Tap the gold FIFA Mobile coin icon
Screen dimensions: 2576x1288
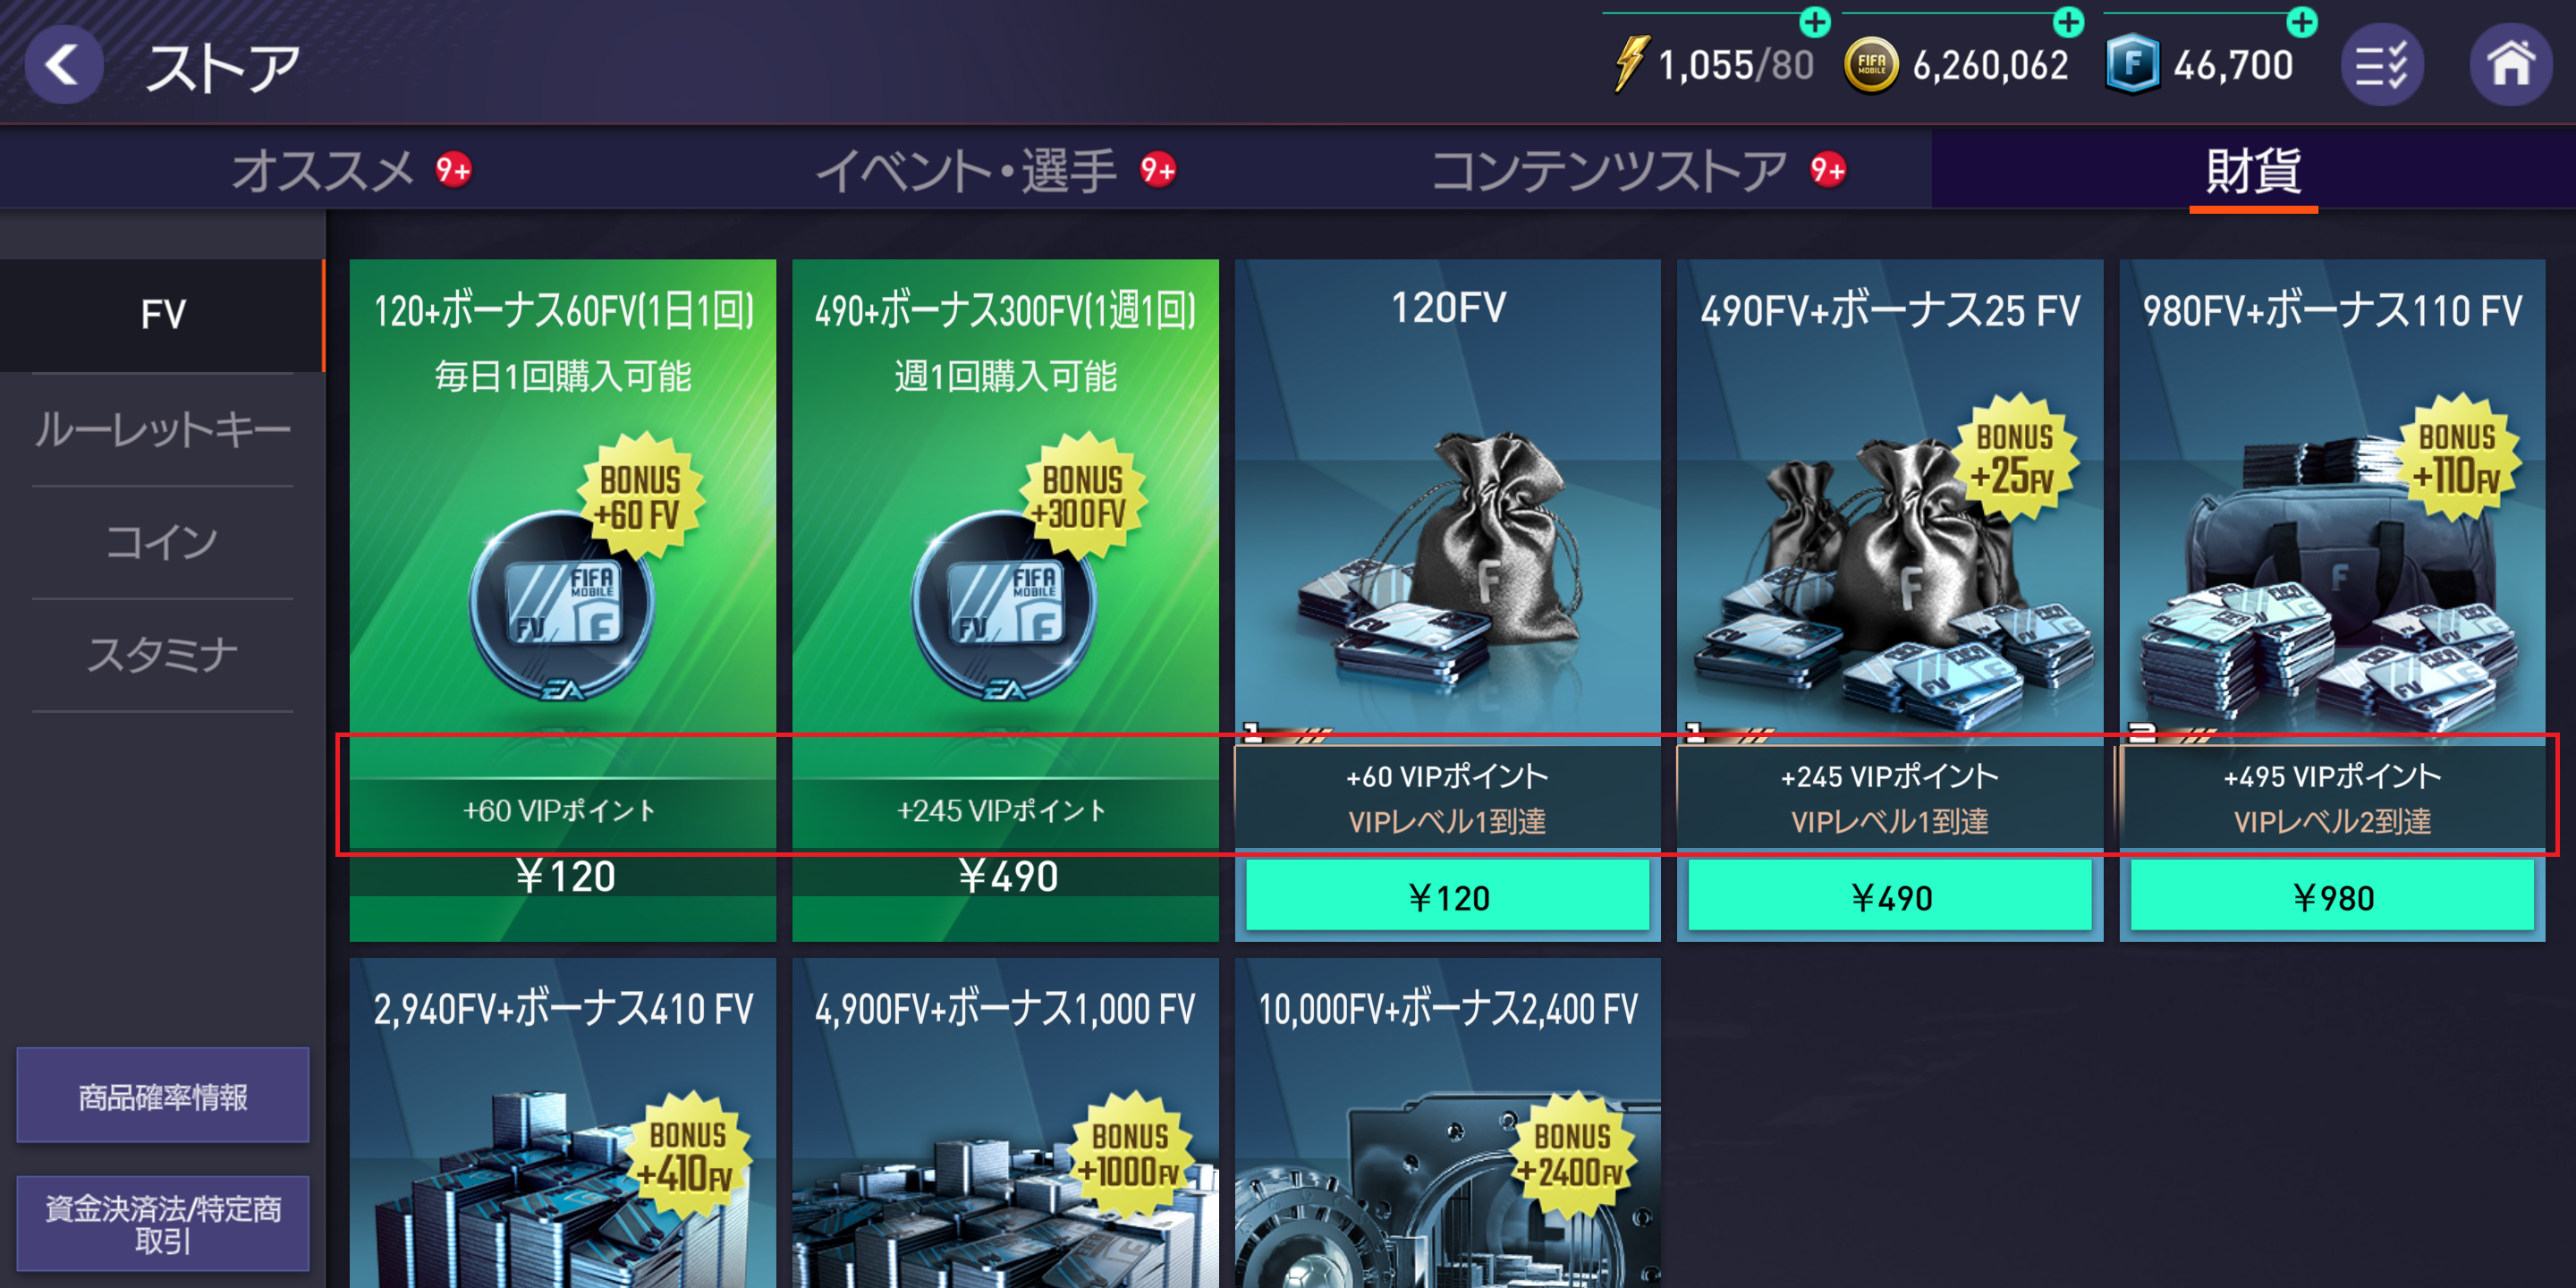(x=1871, y=66)
